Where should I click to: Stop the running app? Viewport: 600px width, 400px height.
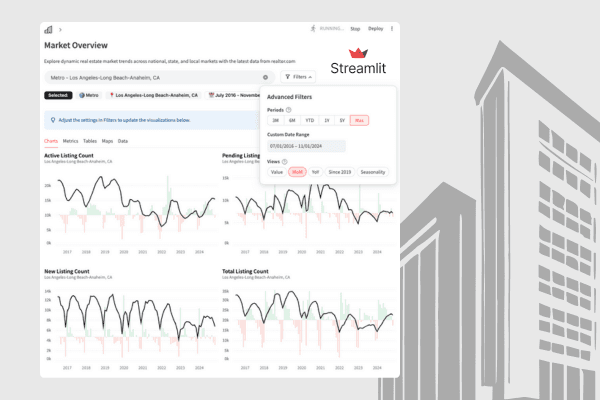355,29
